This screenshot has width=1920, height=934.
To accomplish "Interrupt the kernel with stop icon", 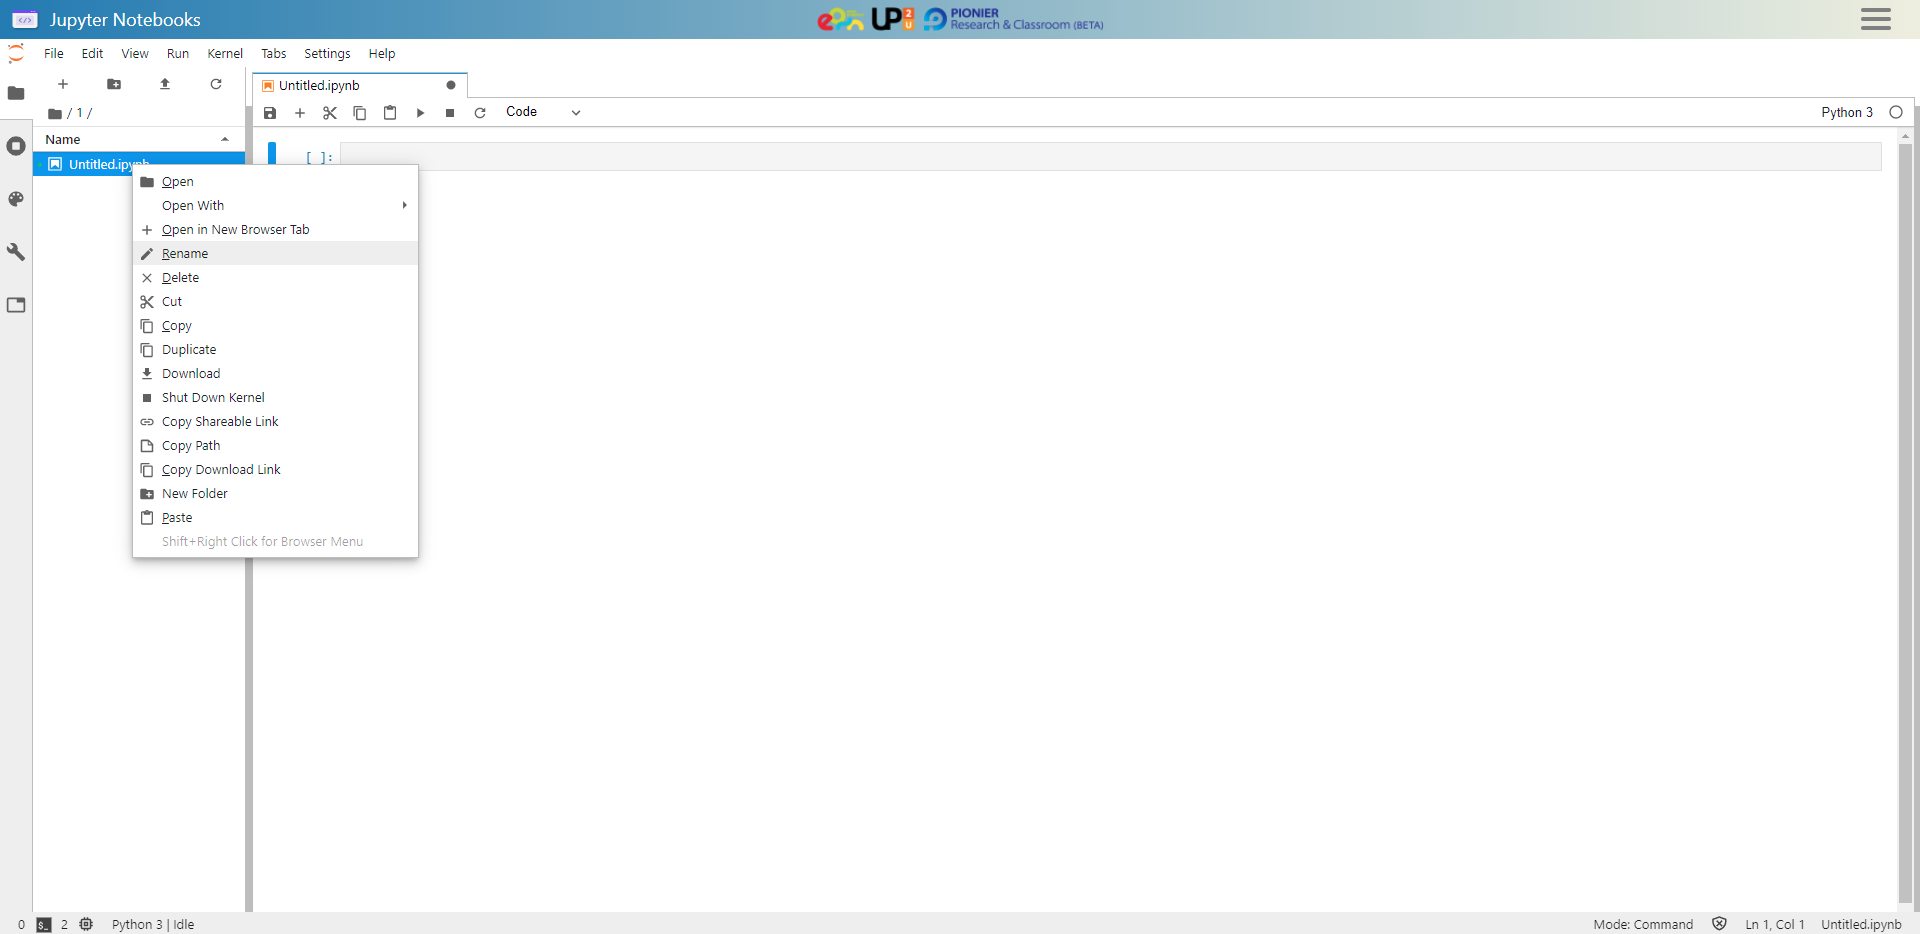I will pyautogui.click(x=450, y=113).
